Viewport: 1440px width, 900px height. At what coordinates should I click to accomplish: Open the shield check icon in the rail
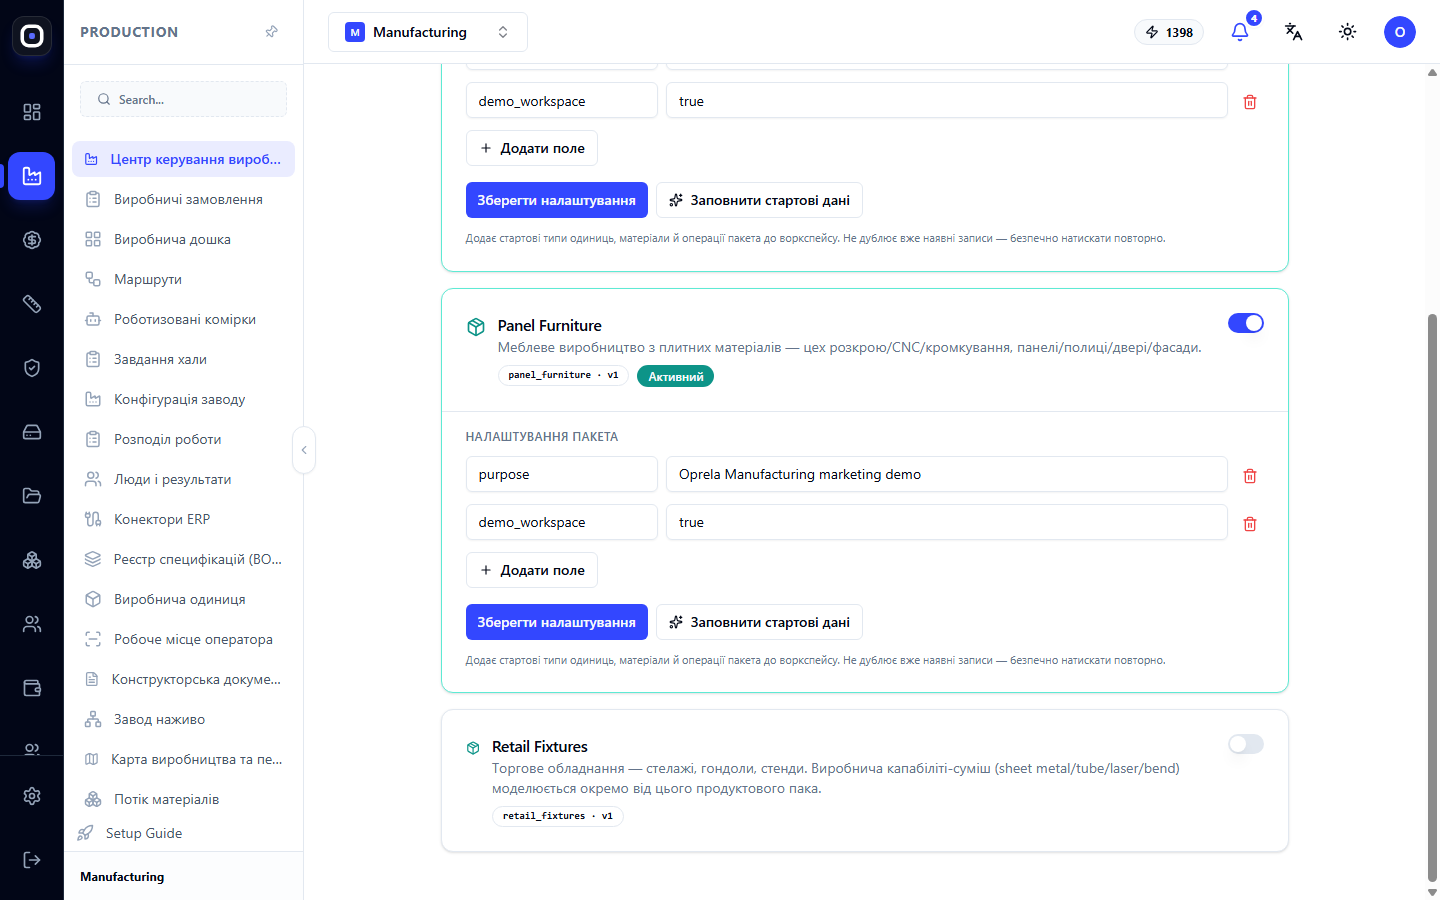(x=32, y=368)
